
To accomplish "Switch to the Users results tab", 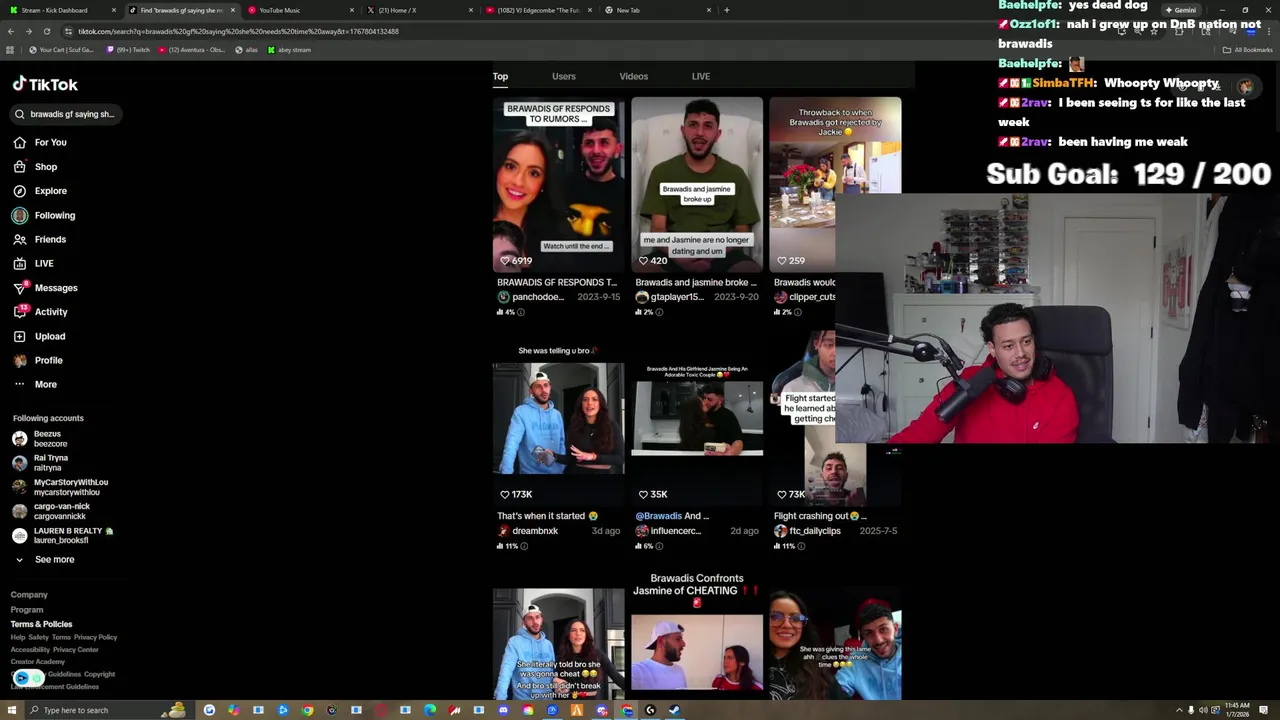I will click(x=564, y=76).
